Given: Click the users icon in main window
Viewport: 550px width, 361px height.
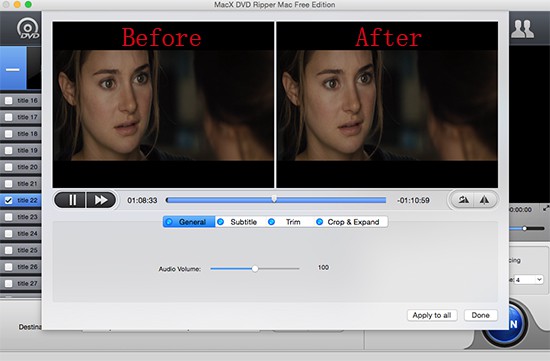Looking at the screenshot, I should point(522,29).
